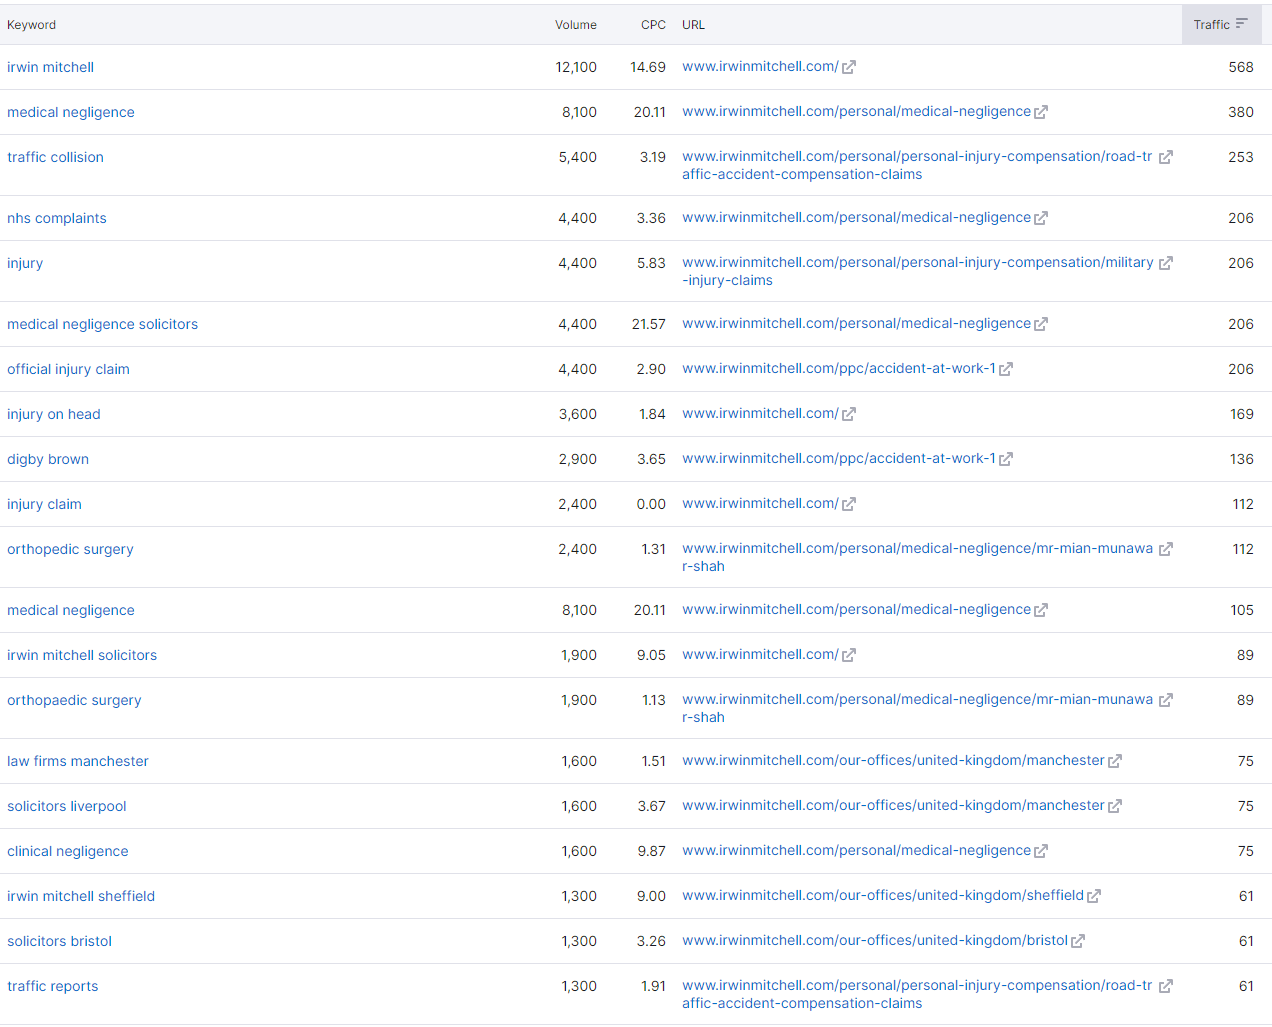Open external link icon in injury claim row
This screenshot has height=1027, width=1272.
tap(848, 504)
